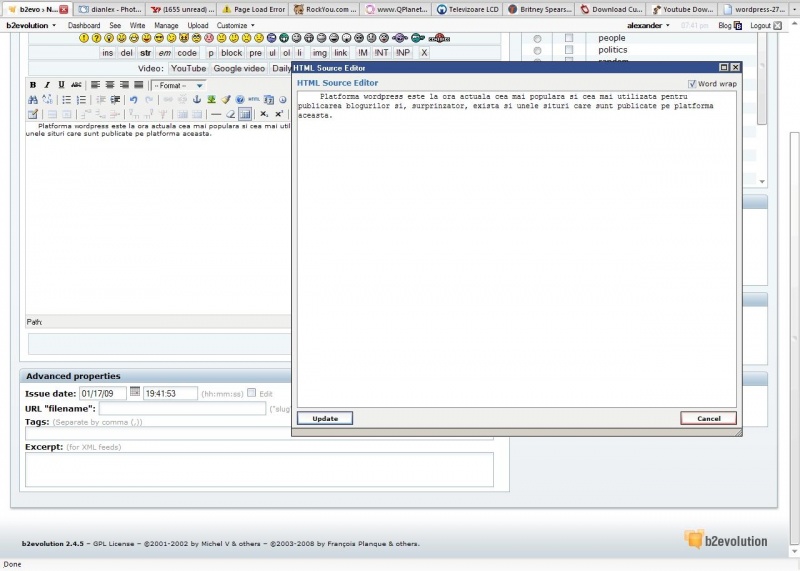Open alexander user menu dropdown
This screenshot has width=800, height=571.
point(648,25)
